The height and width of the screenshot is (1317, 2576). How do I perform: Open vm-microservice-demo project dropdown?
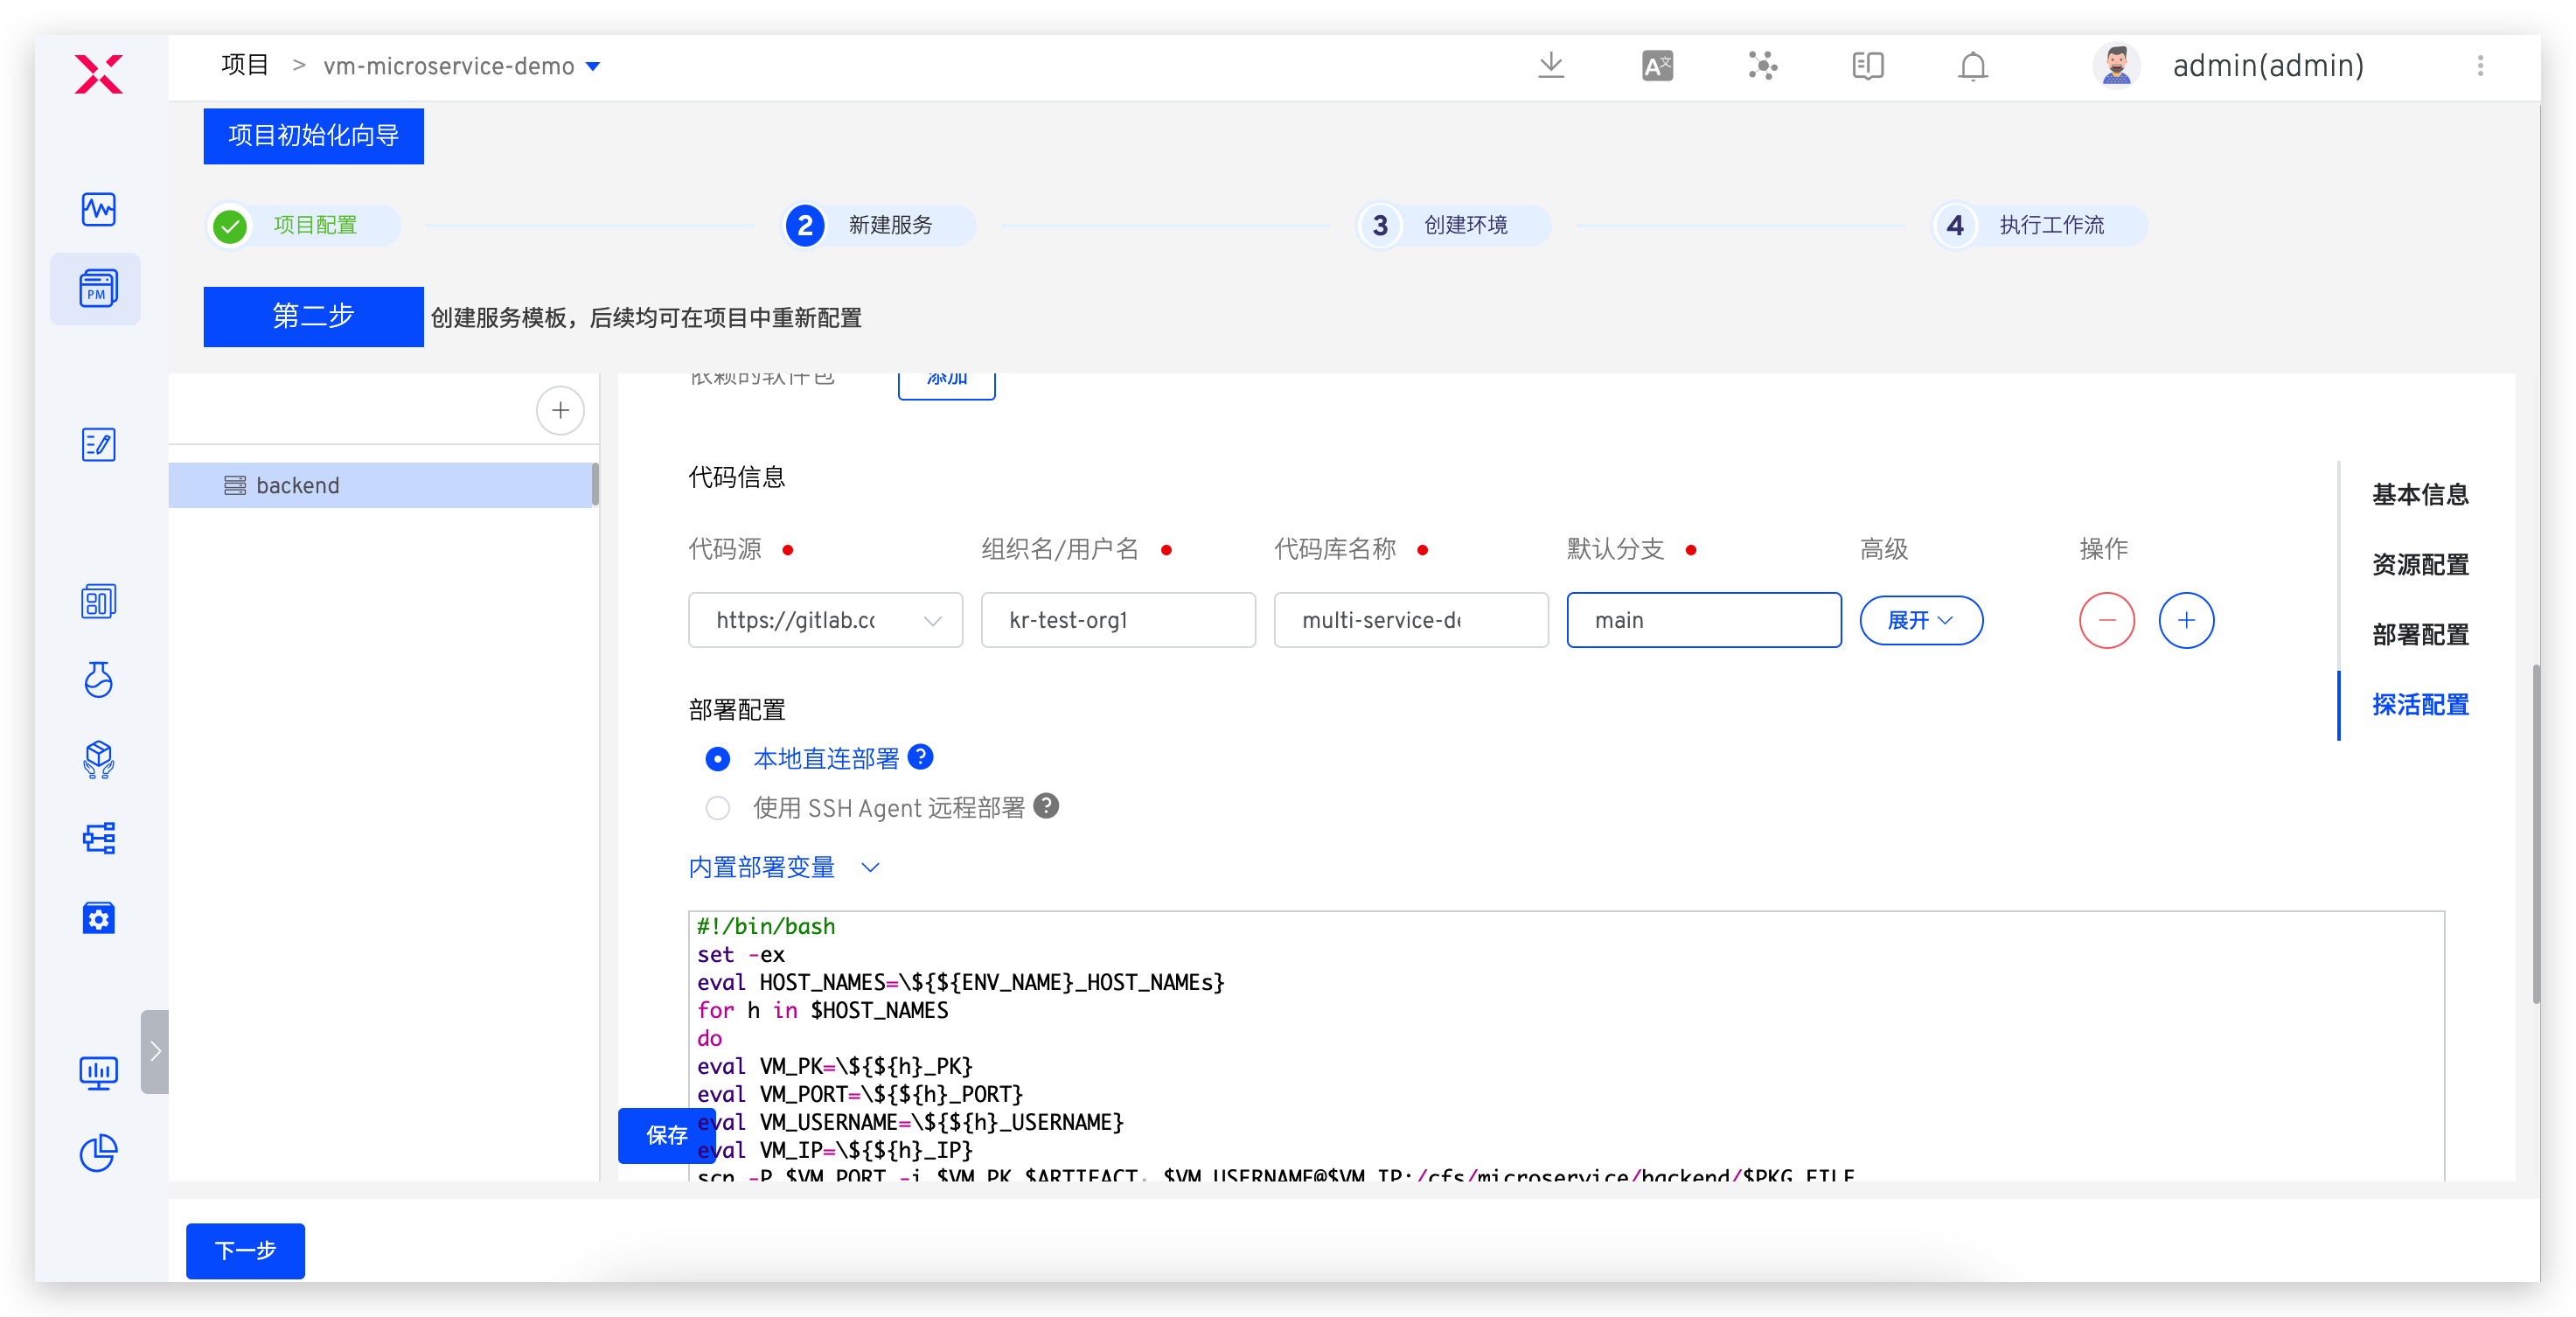click(x=593, y=66)
